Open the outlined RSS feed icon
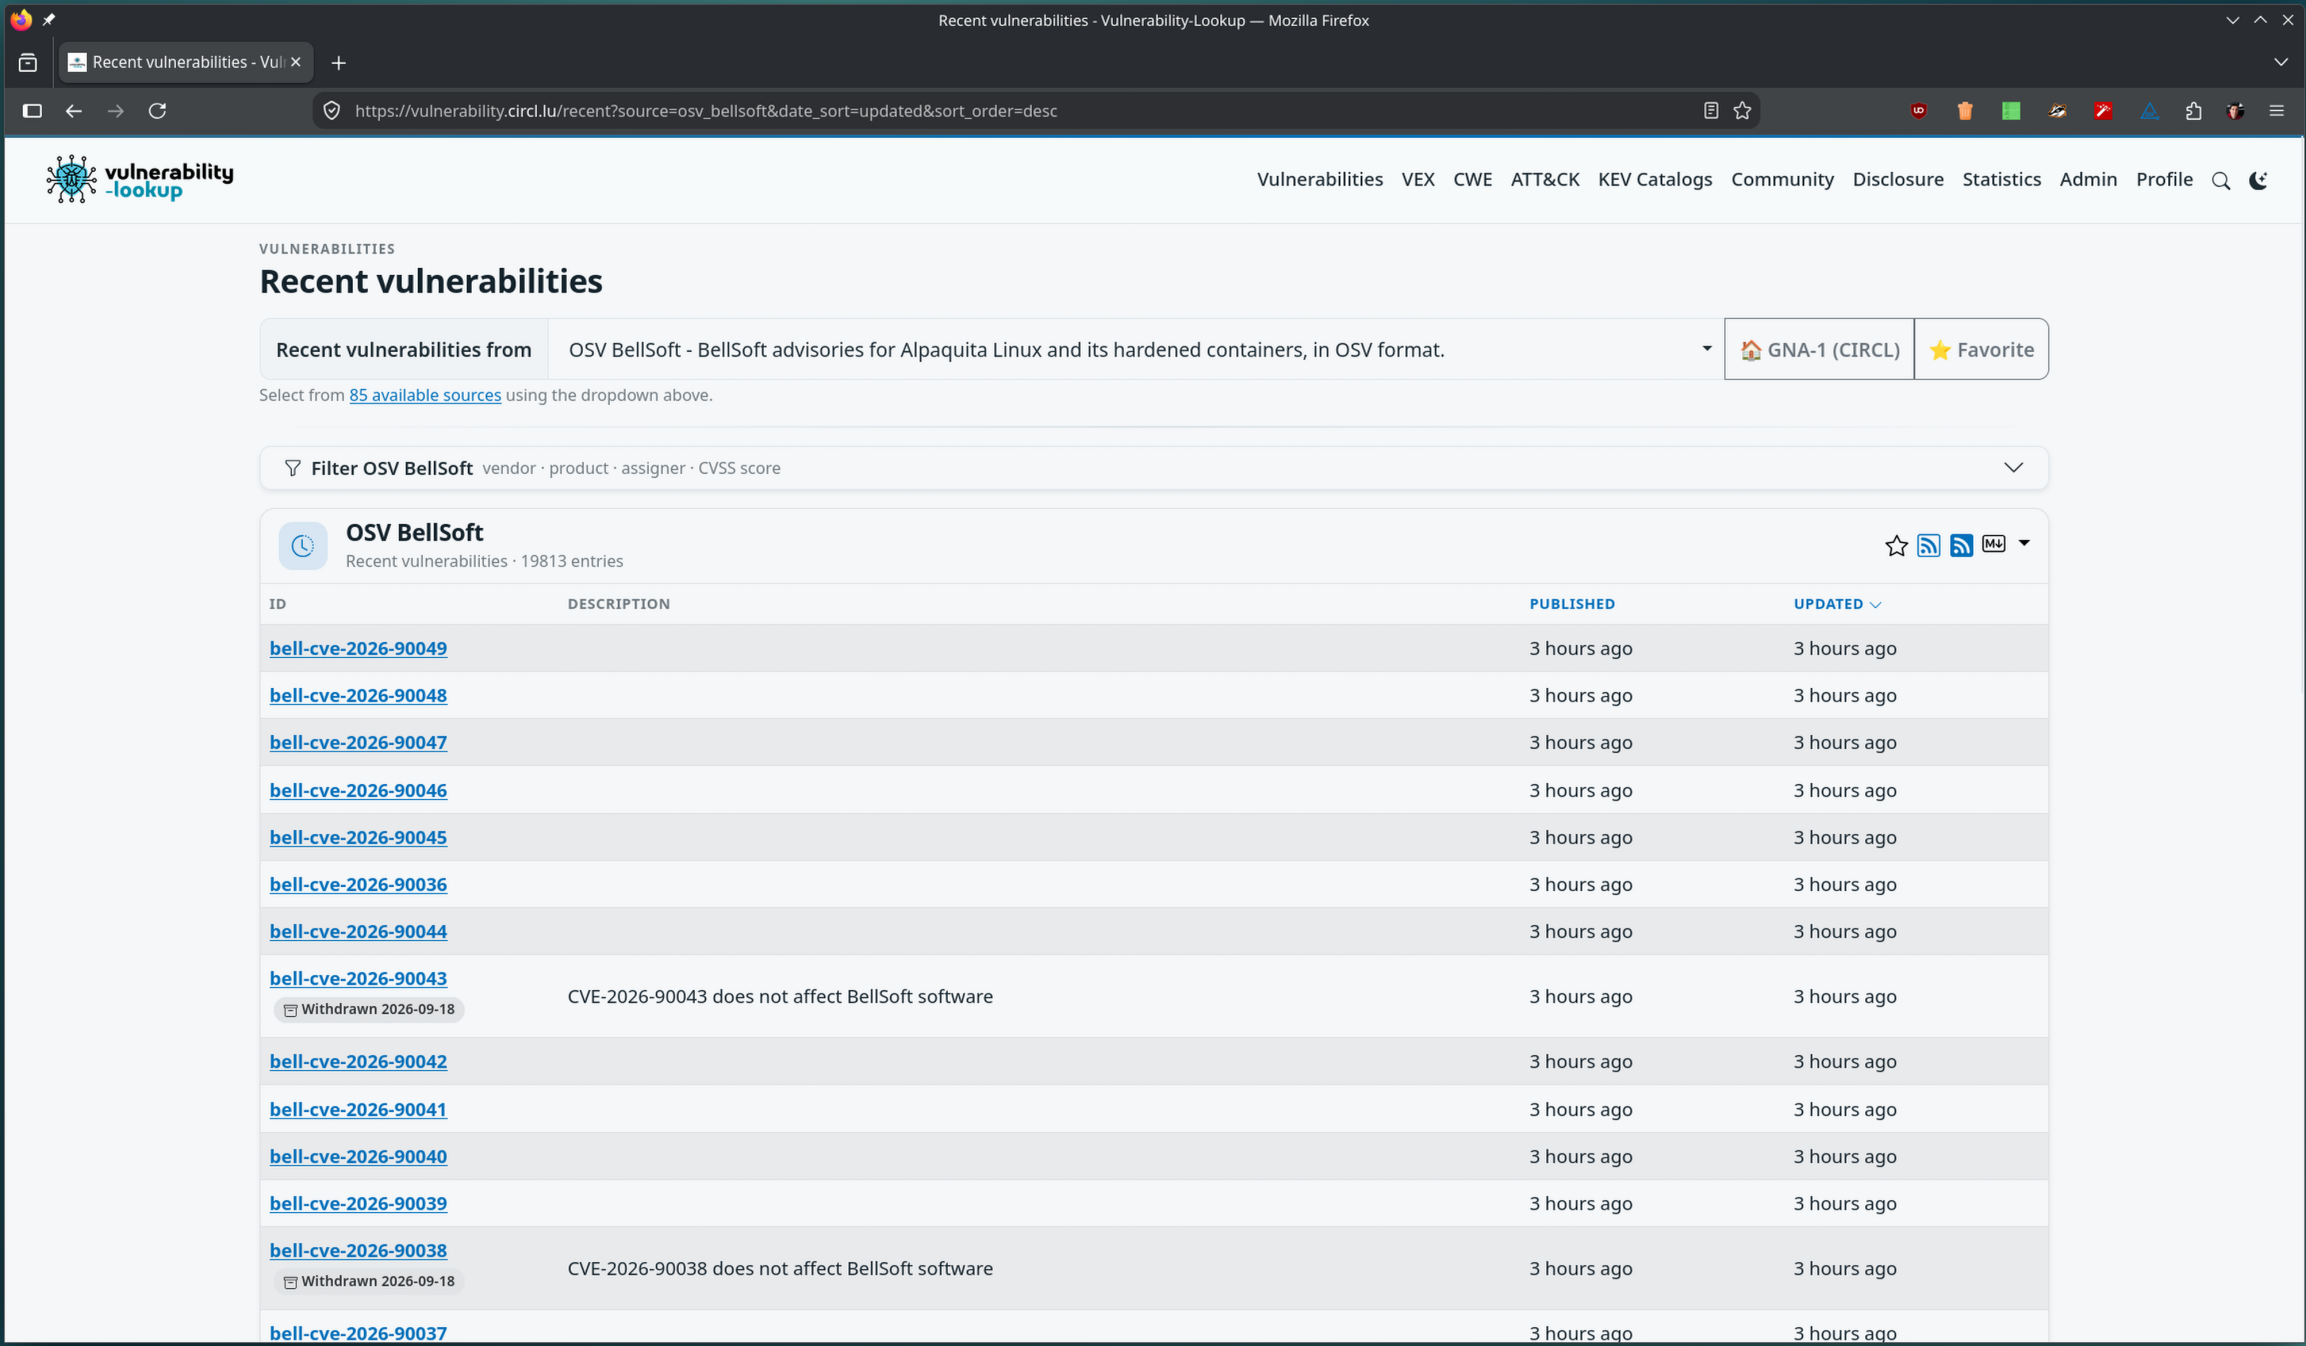This screenshot has height=1346, width=2306. pos(1929,545)
